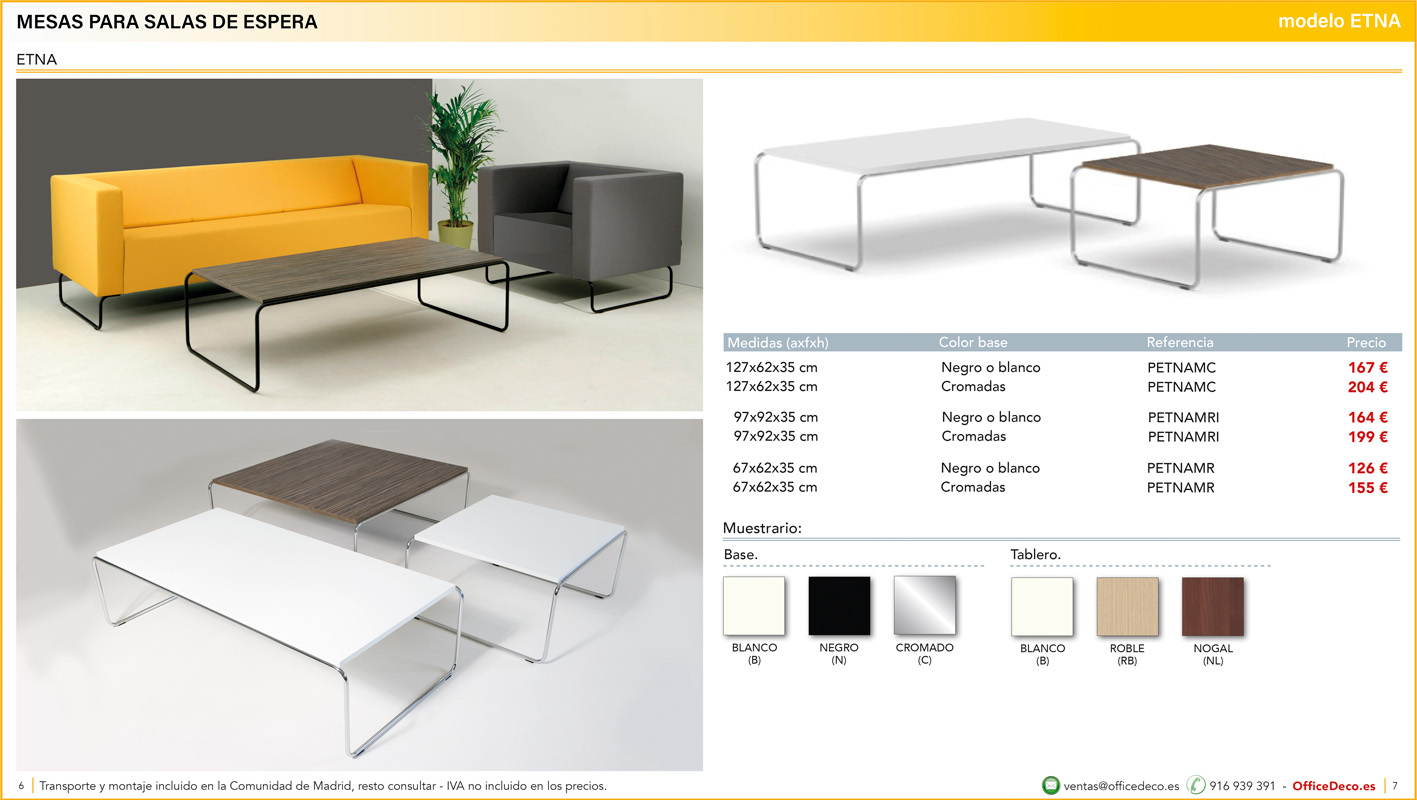Click the 'NOGAL (NL)' swatch label
The width and height of the screenshot is (1417, 800).
1213,655
